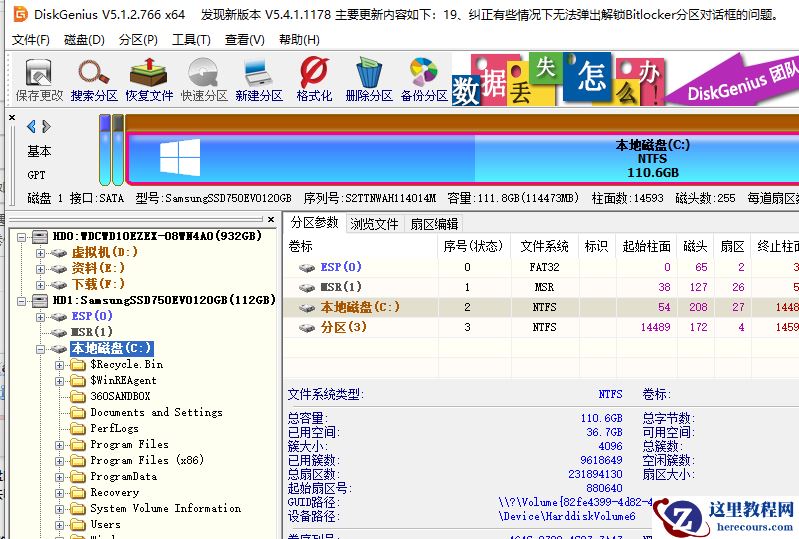Click the ProgramData folder icon

[x=78, y=477]
